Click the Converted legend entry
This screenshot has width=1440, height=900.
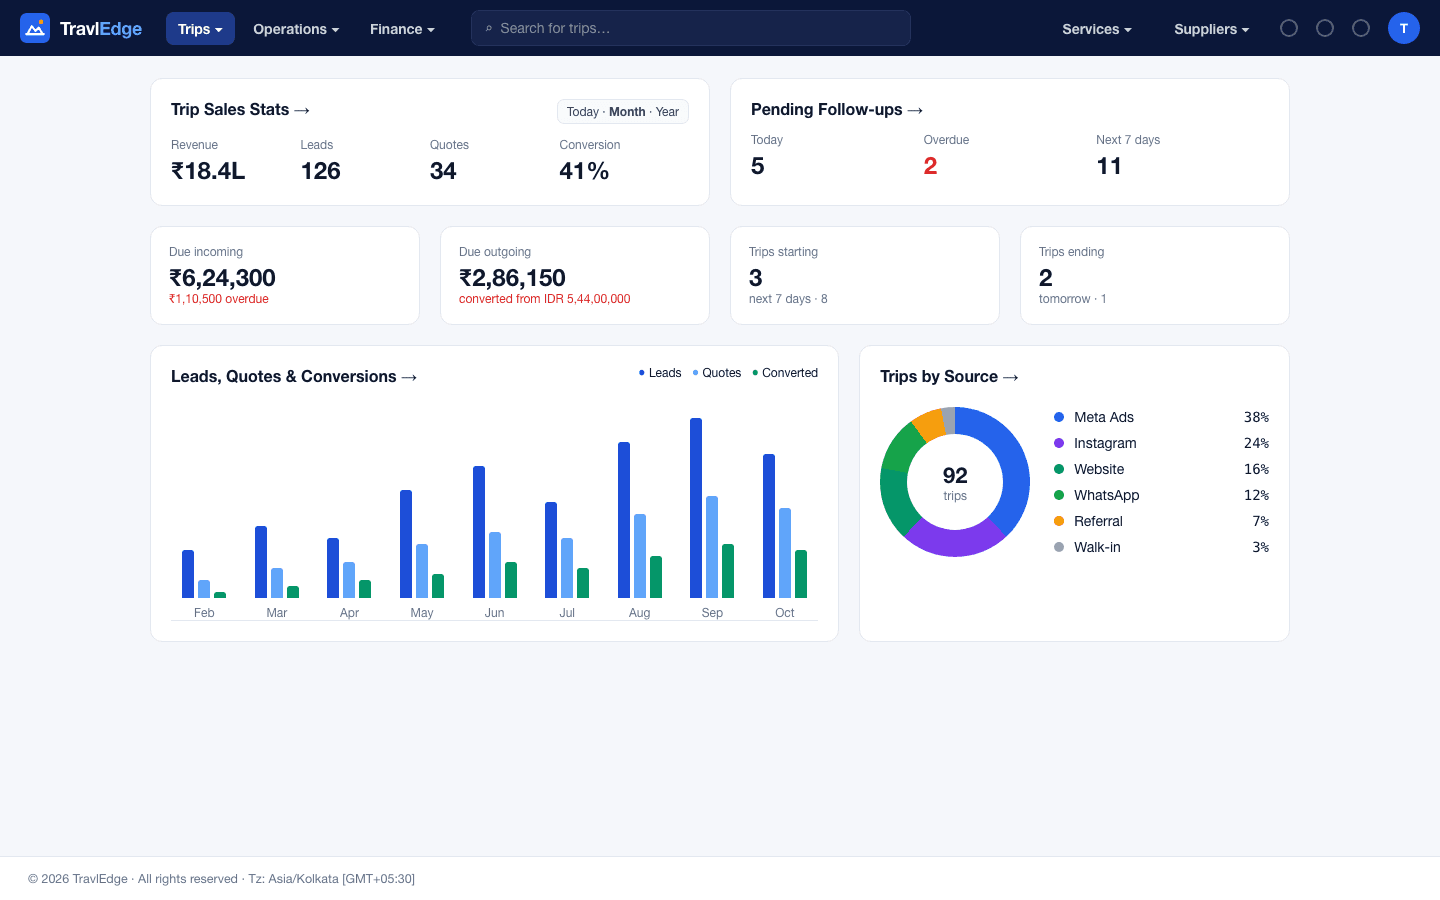785,373
